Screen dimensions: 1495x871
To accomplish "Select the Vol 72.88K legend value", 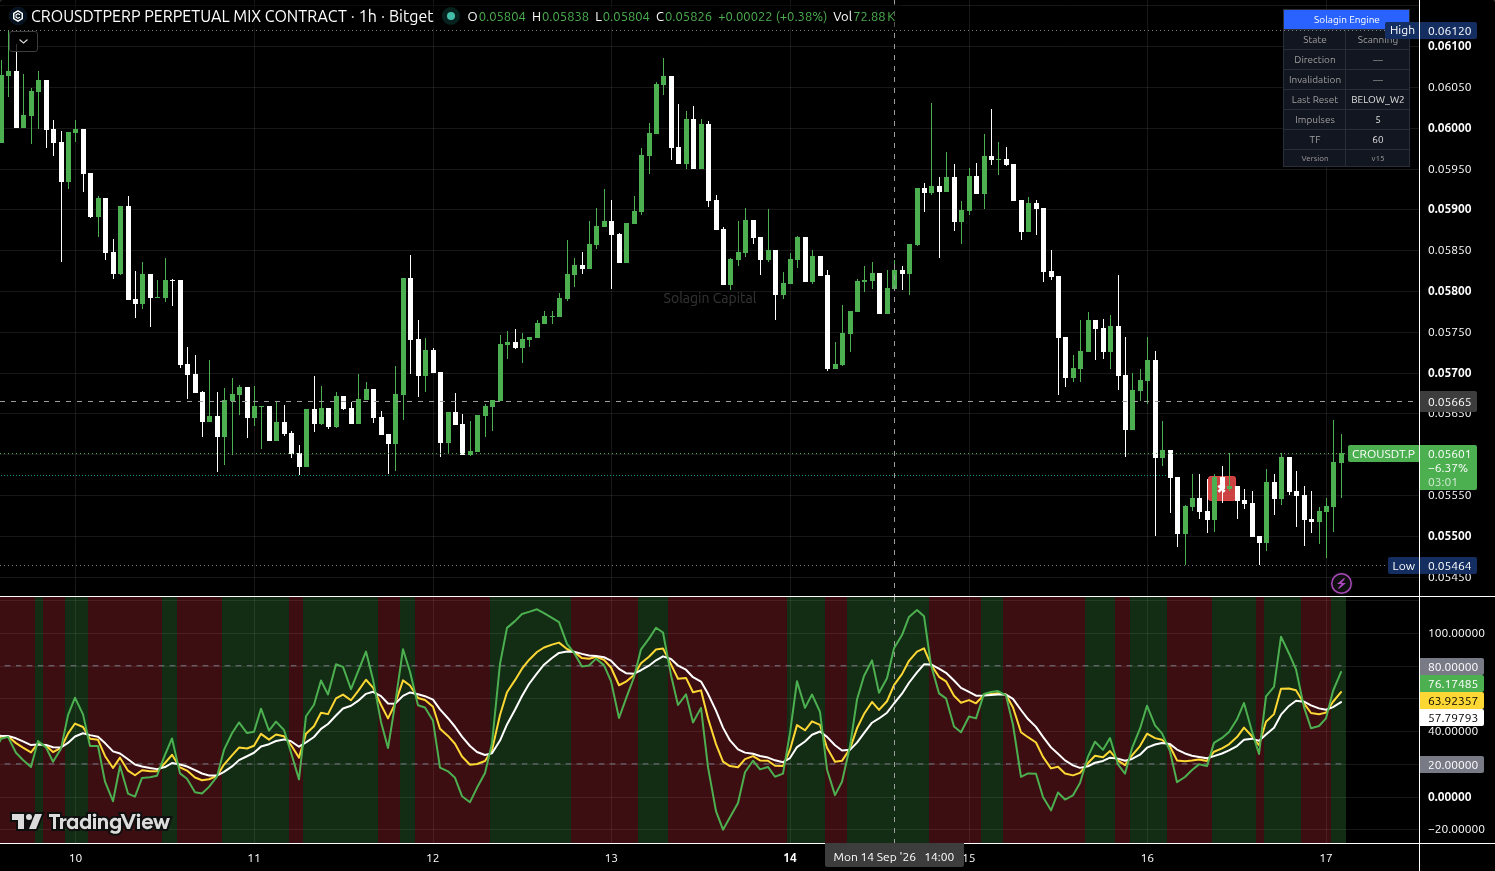I will click(x=864, y=16).
